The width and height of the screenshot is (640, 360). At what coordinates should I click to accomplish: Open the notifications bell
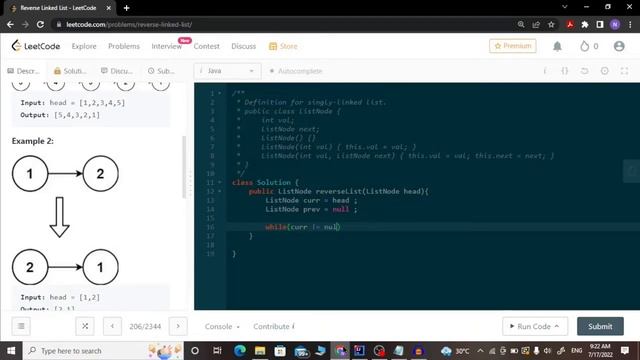[x=557, y=46]
